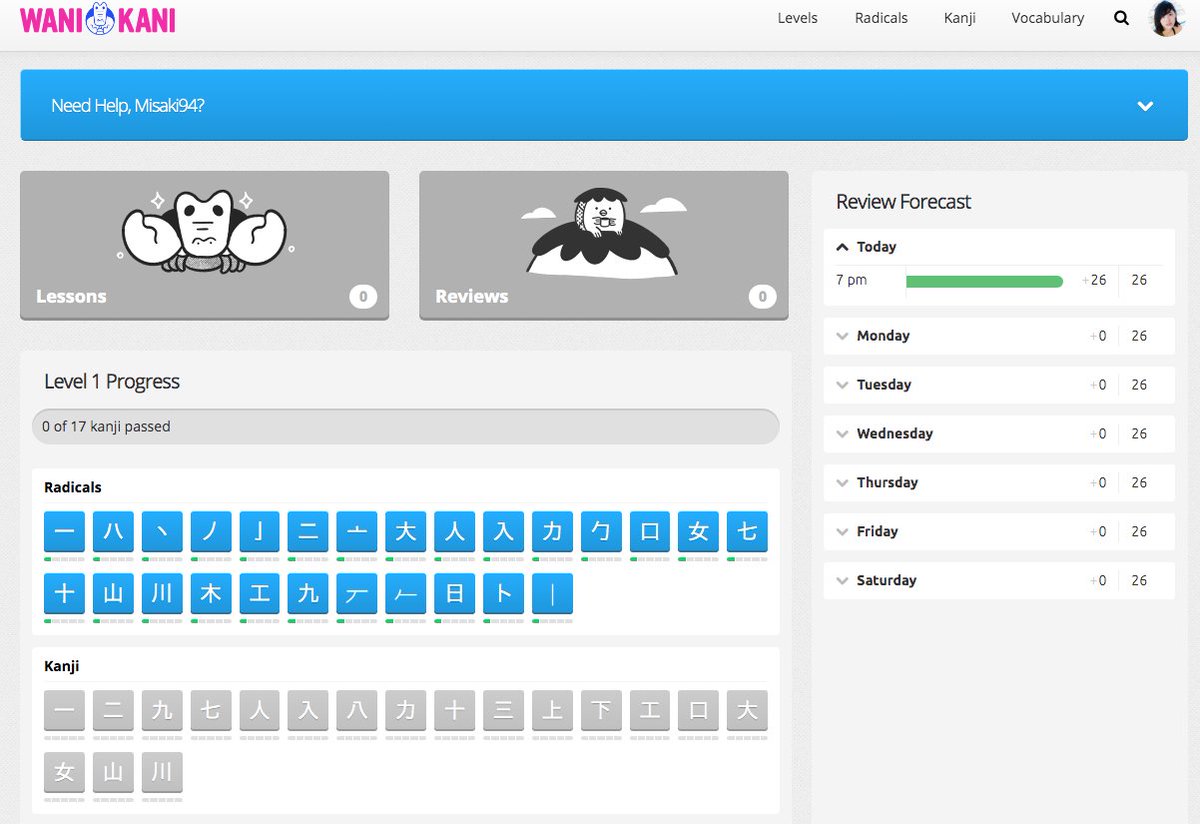Select the grey 山 kanji tile
Viewport: 1200px width, 824px height.
pos(113,772)
